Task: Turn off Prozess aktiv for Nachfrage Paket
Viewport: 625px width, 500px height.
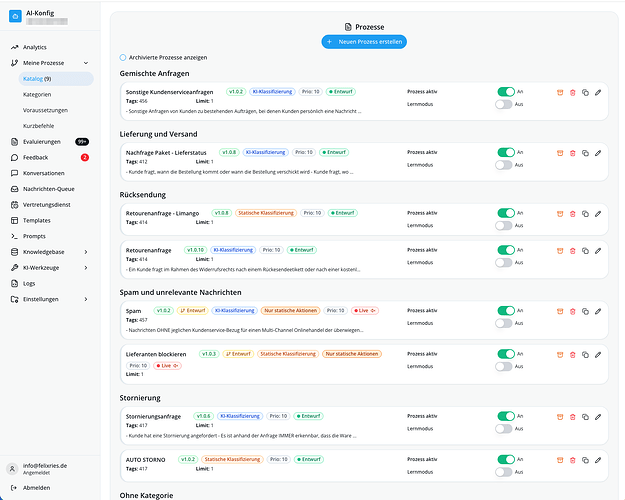Action: tap(506, 152)
